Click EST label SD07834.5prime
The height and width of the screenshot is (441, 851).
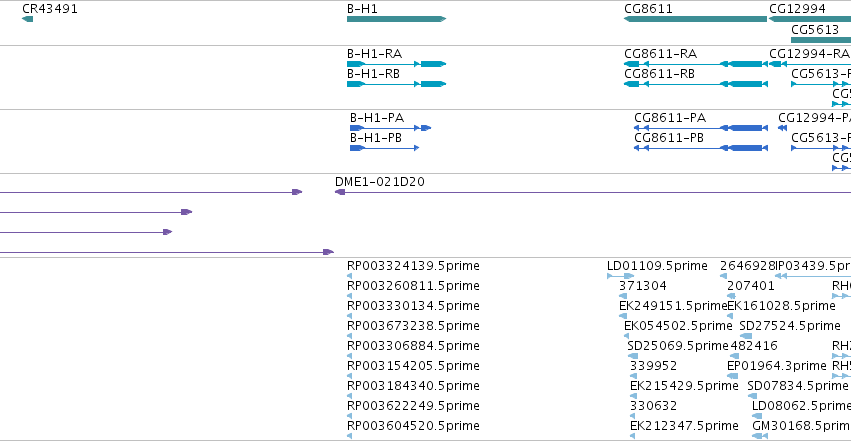click(x=797, y=386)
